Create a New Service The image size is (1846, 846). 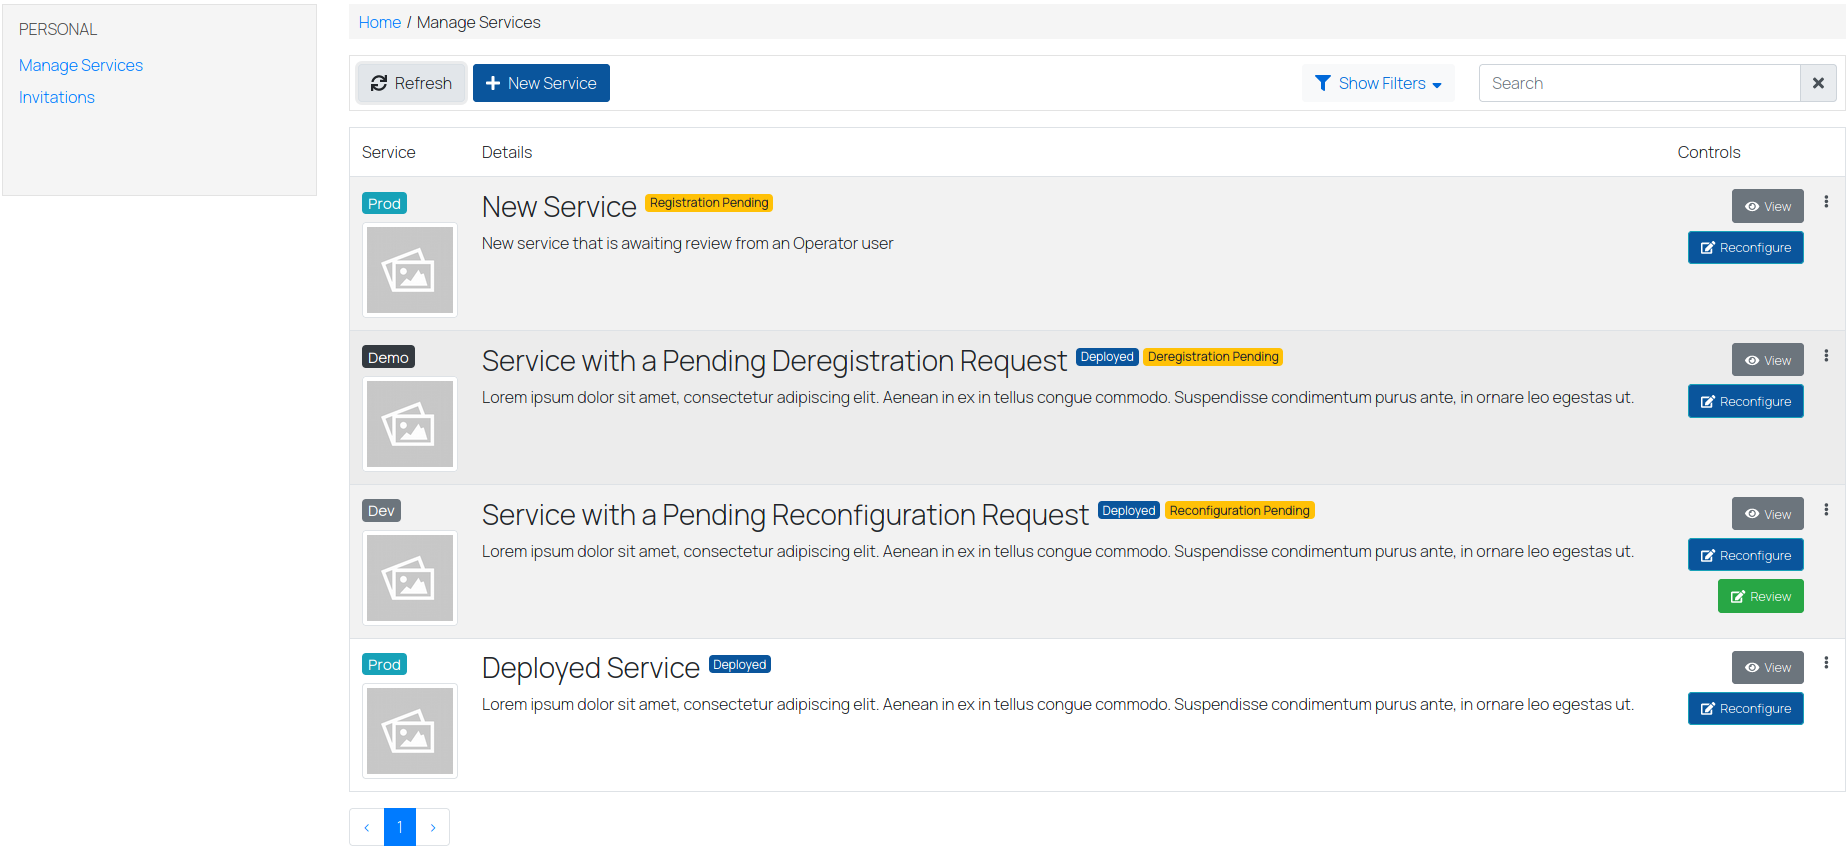tap(541, 83)
